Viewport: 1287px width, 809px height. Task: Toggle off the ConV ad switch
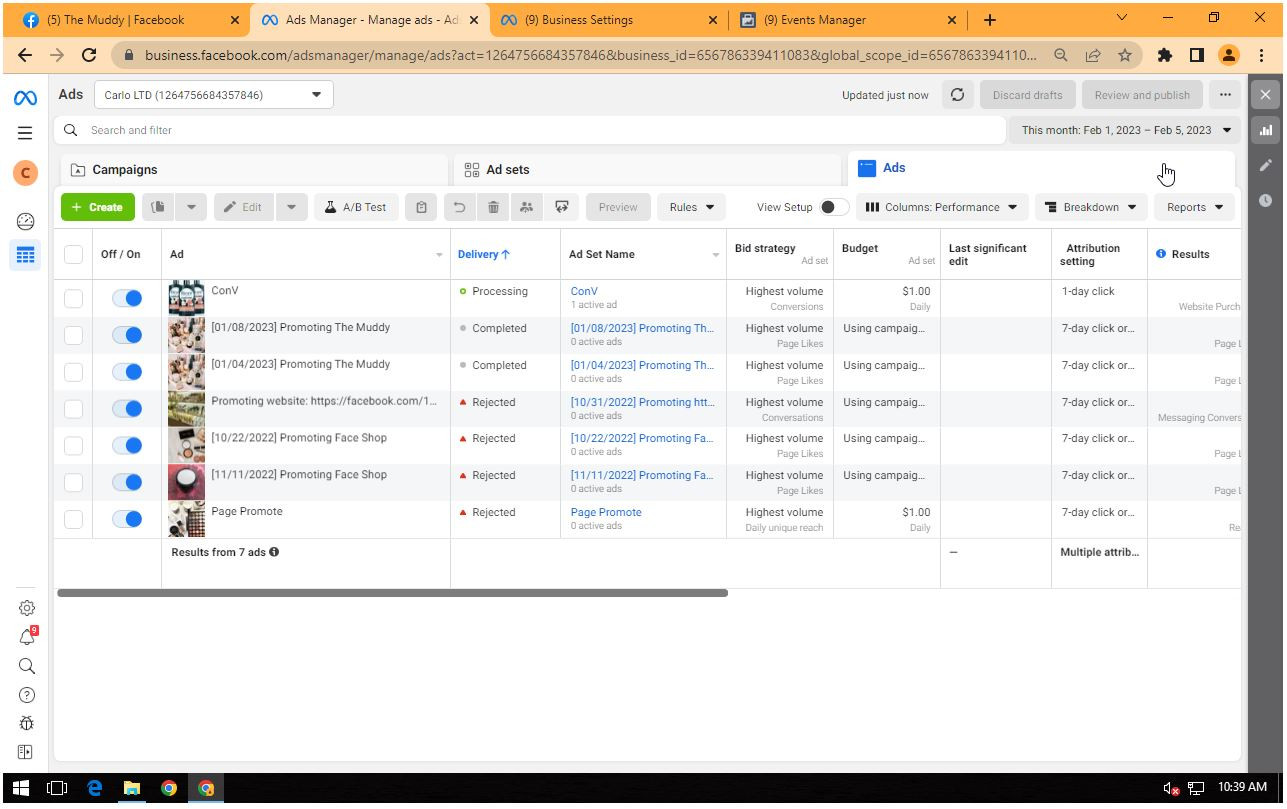(x=127, y=298)
